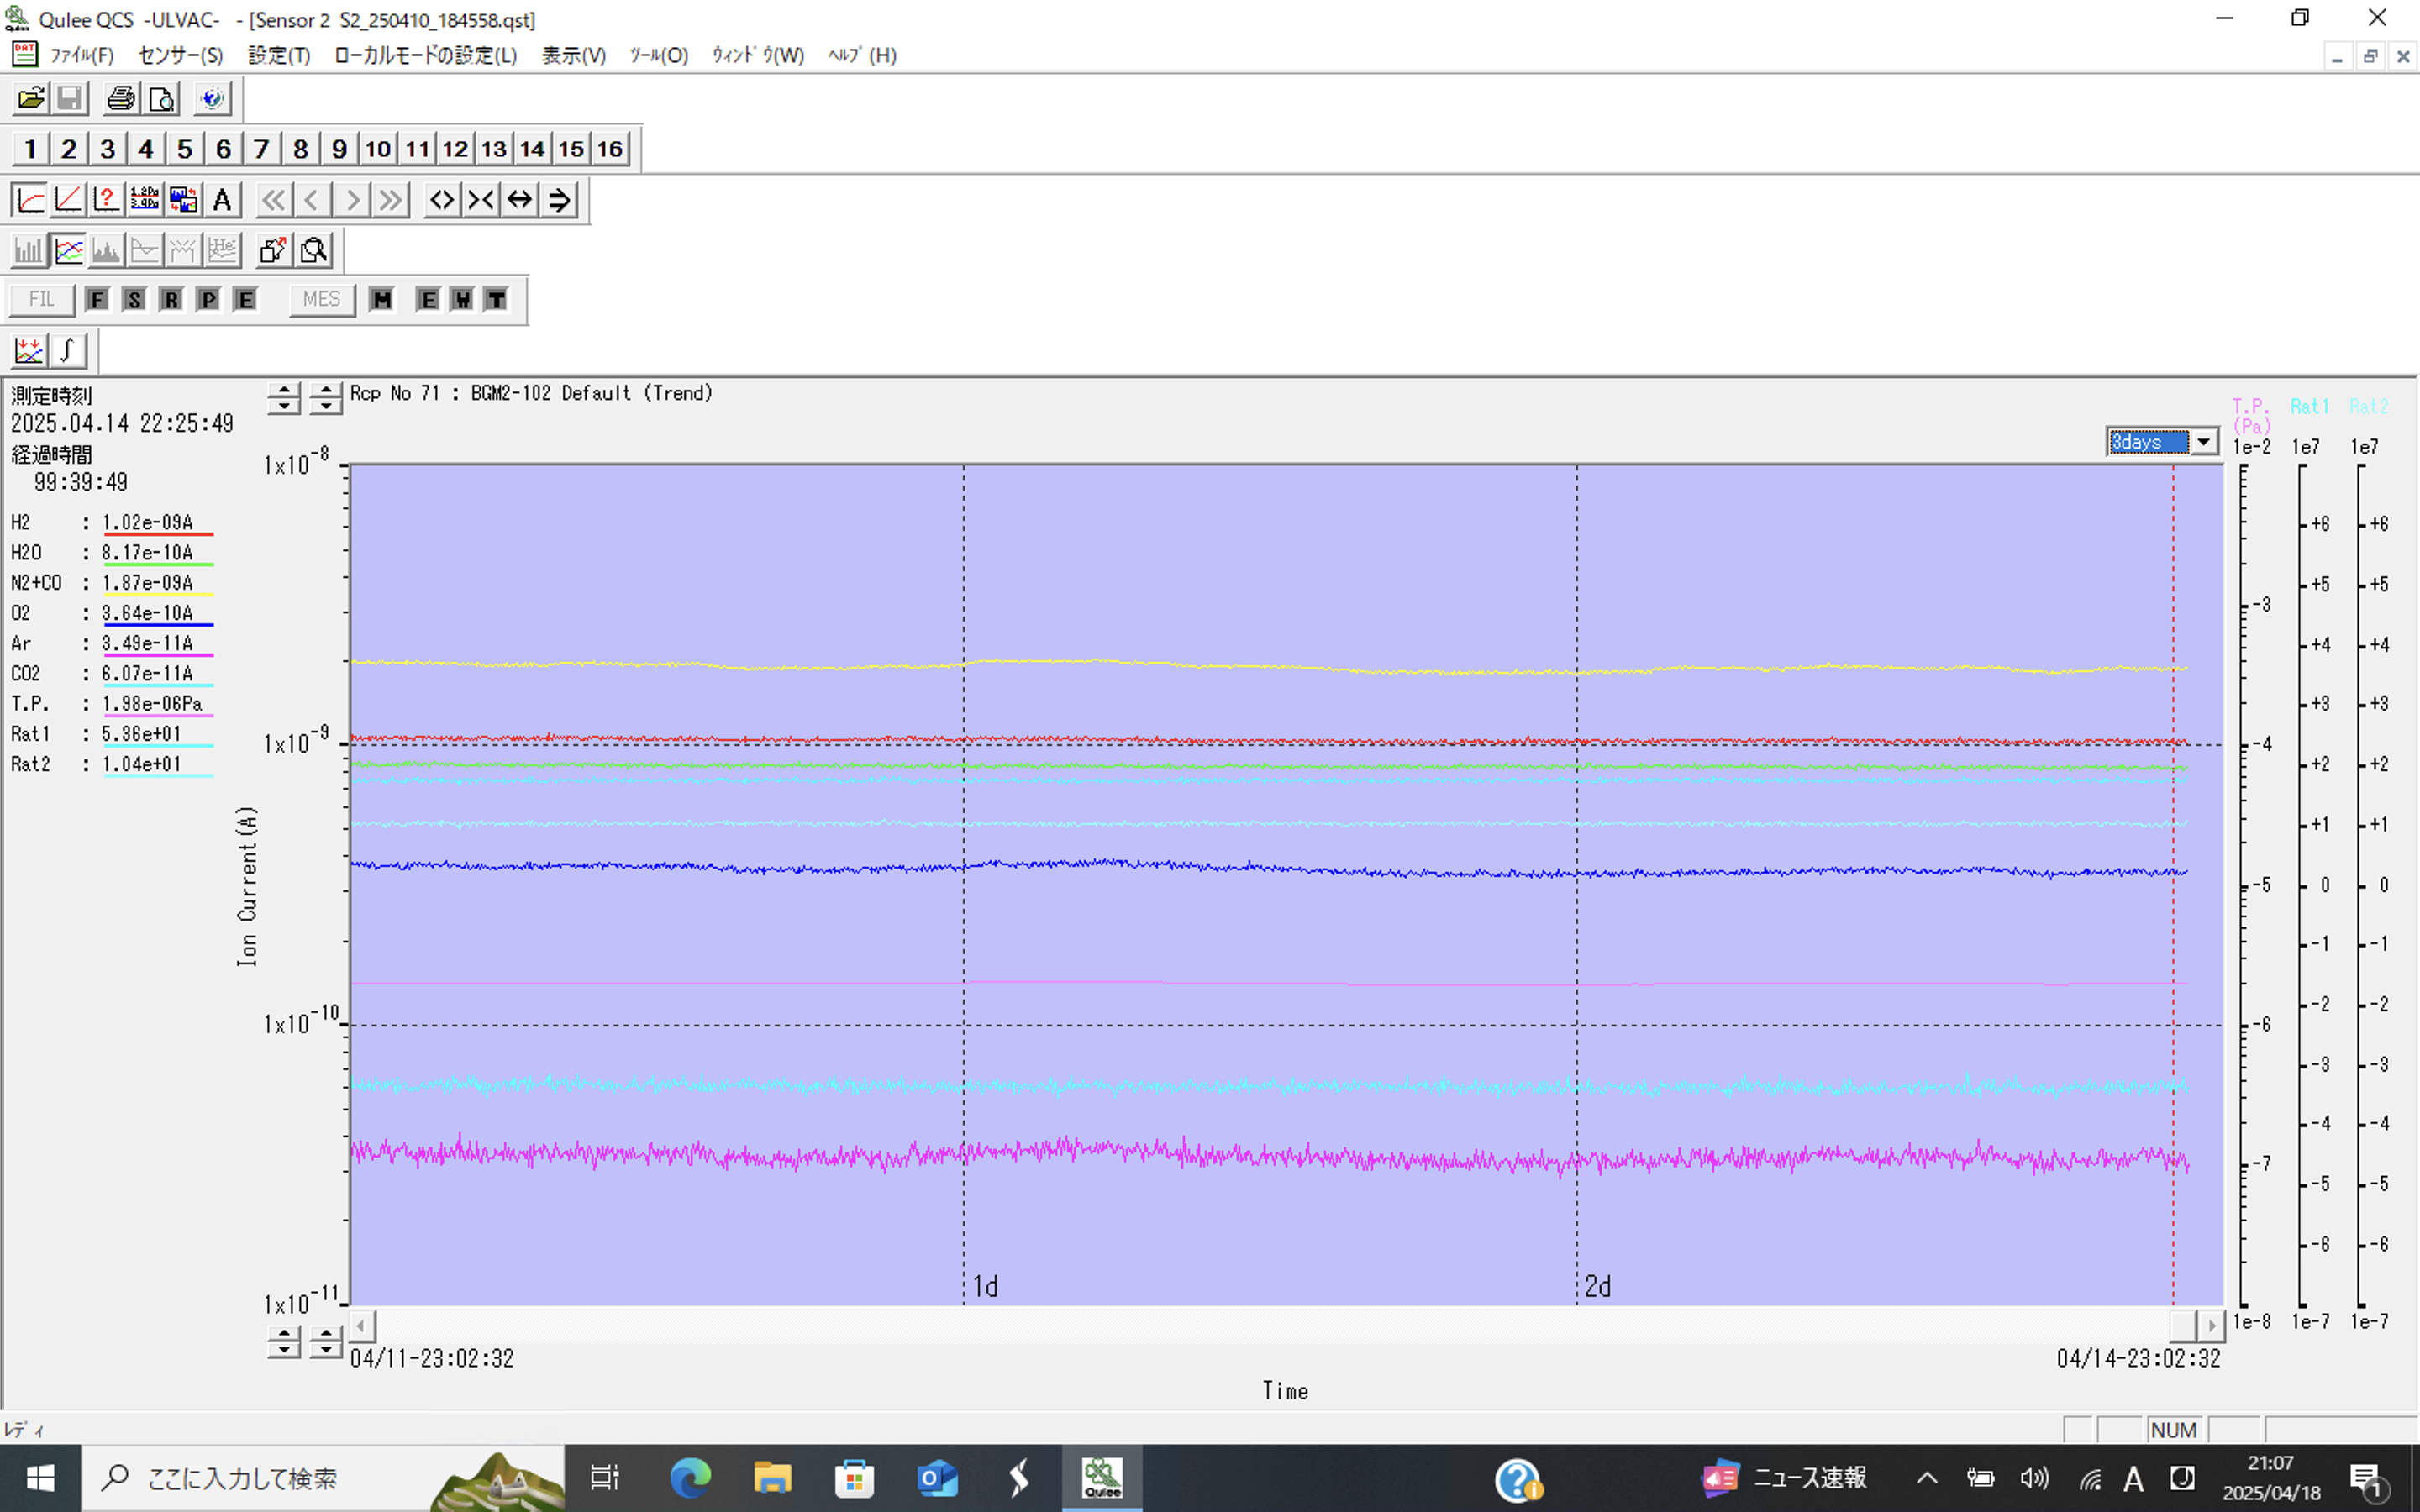Step forward with single right chevron

(351, 200)
